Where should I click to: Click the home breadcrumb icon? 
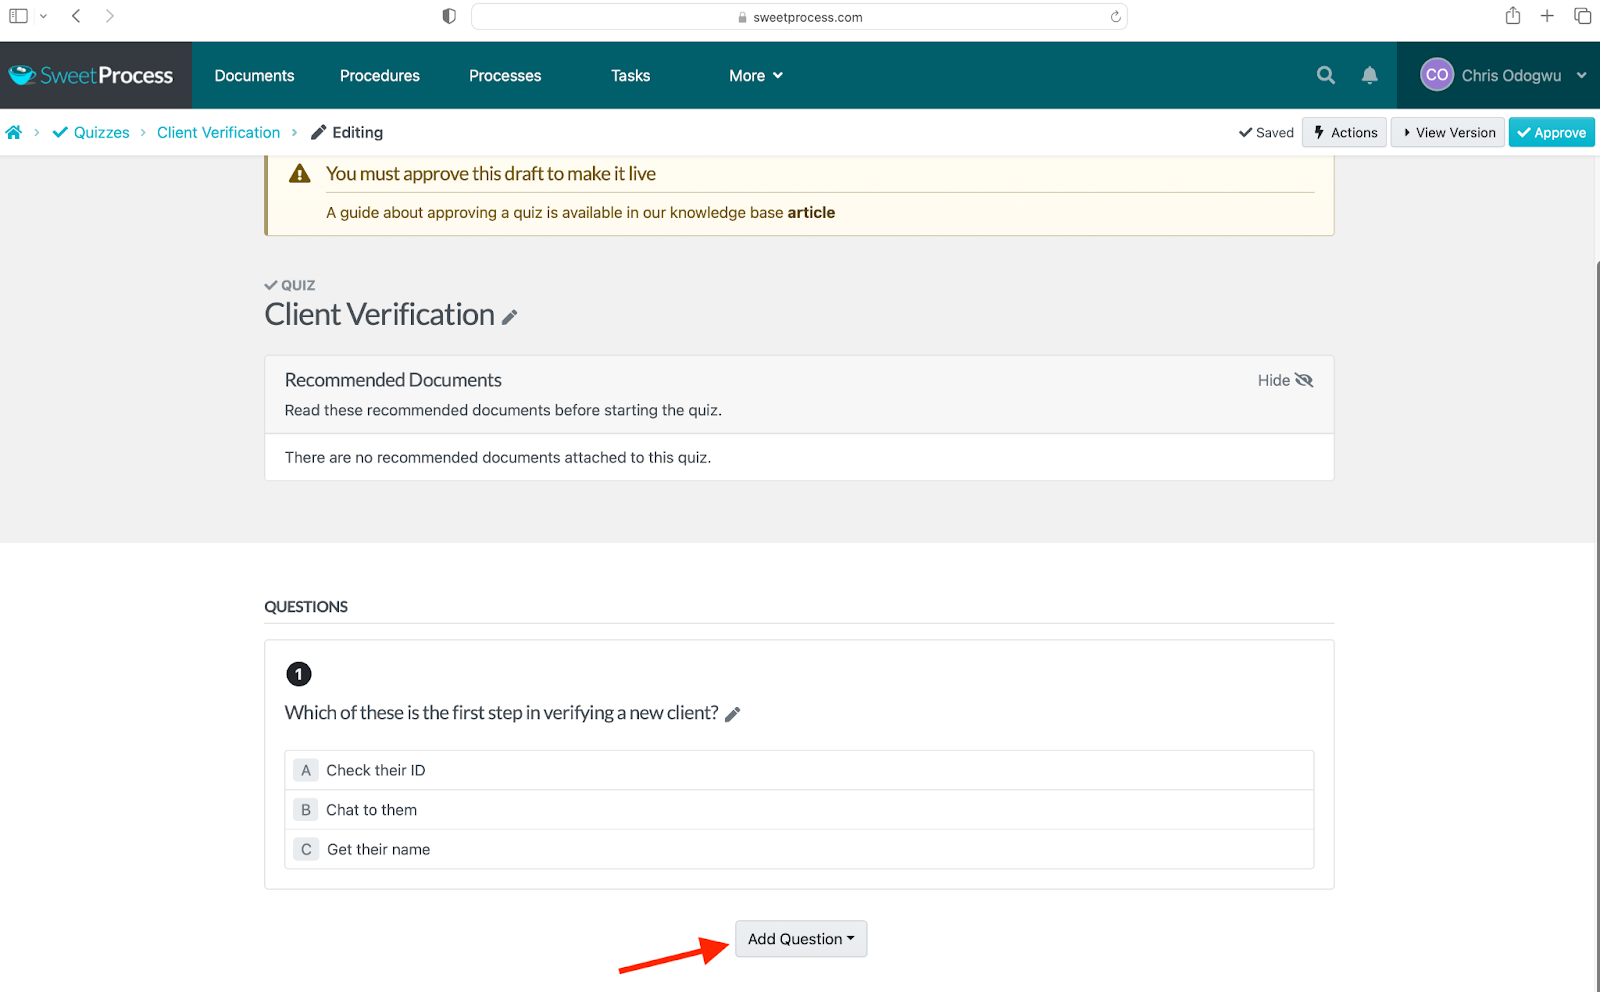point(14,132)
